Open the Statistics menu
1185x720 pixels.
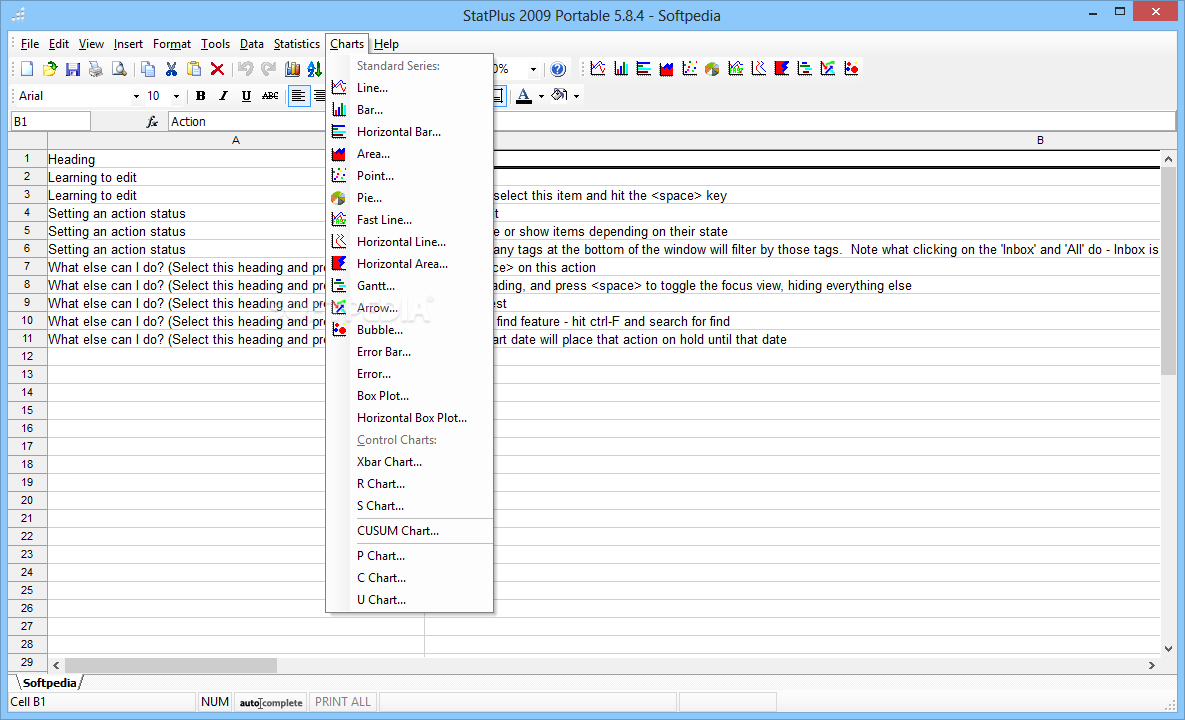click(296, 44)
